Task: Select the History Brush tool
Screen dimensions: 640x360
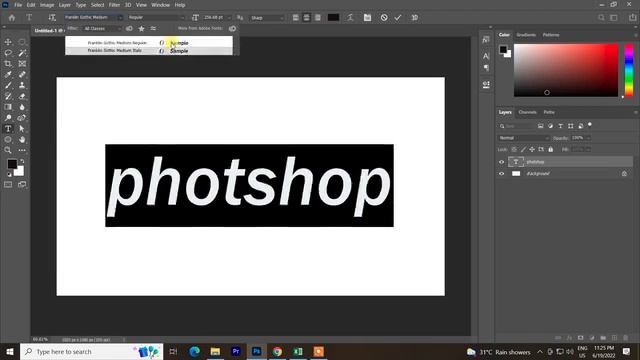Action: [8, 96]
